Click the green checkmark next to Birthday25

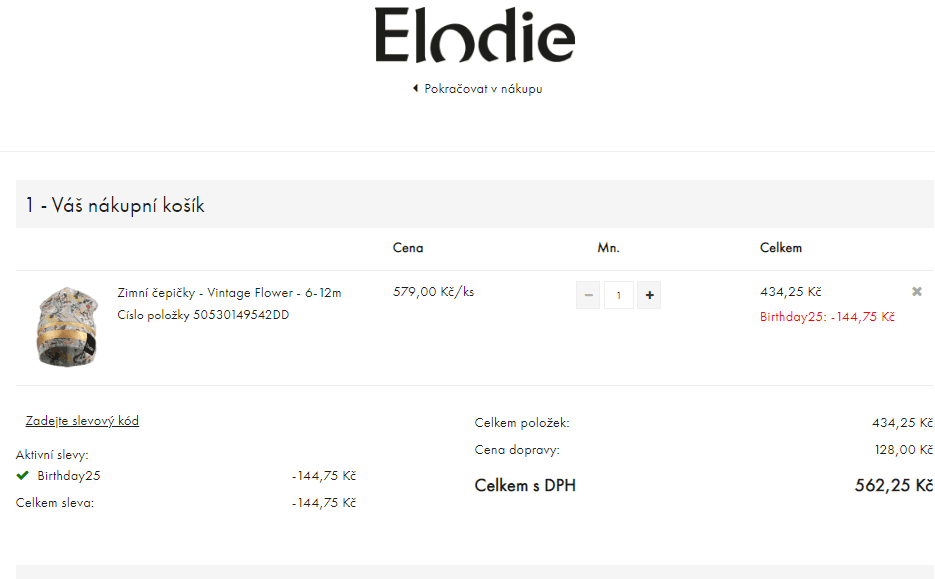pyautogui.click(x=23, y=475)
